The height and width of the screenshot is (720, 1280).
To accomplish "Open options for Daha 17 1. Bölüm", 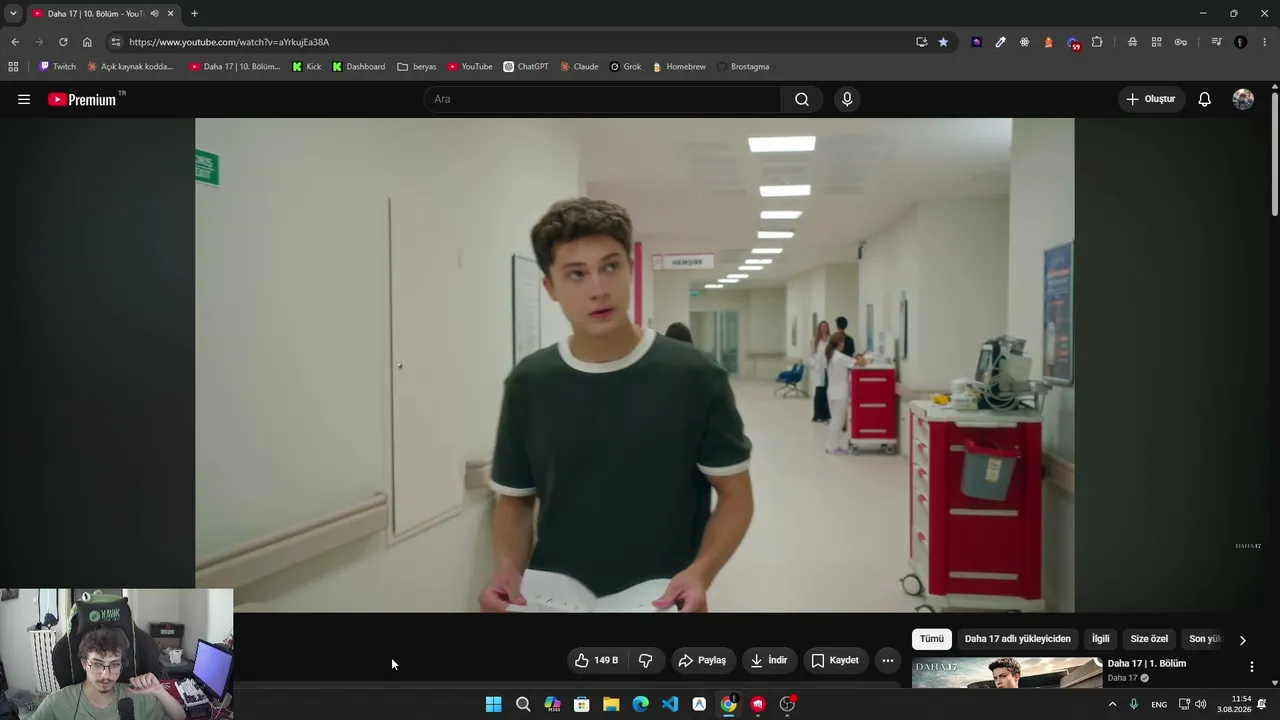I will 1251,666.
